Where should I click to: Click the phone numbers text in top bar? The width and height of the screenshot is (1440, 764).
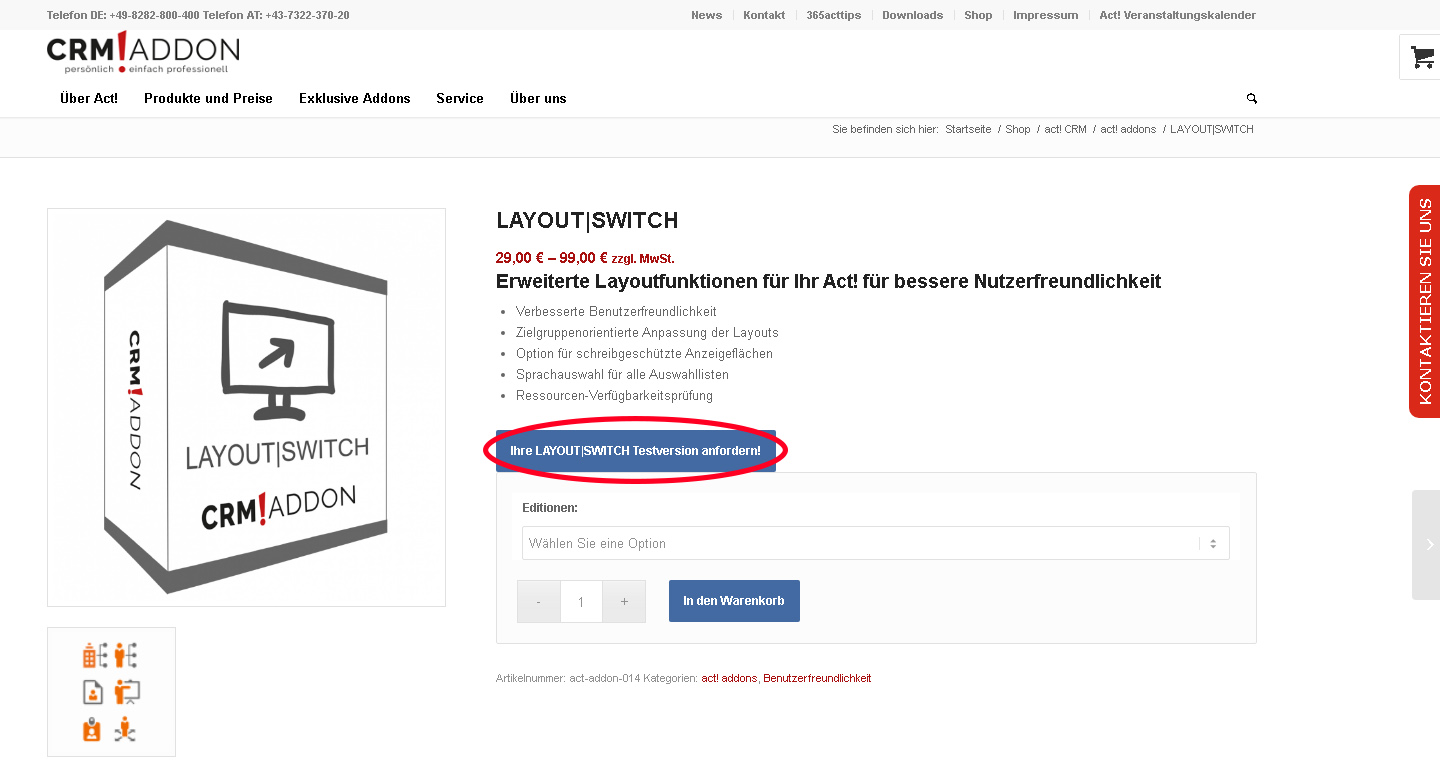tap(198, 15)
